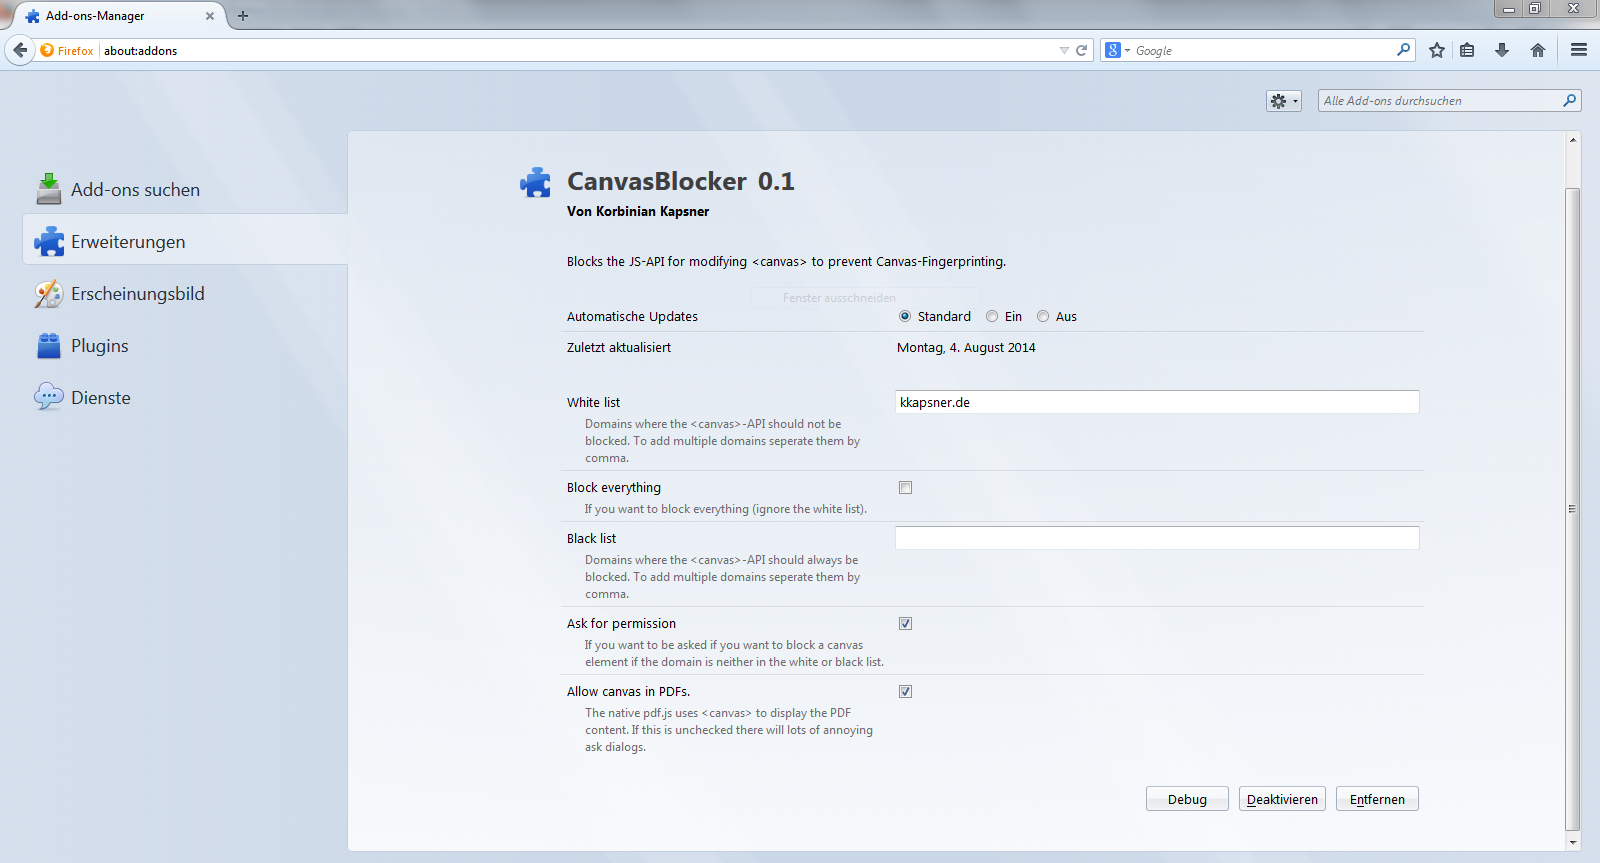
Task: Click the back navigation arrow
Action: [20, 50]
